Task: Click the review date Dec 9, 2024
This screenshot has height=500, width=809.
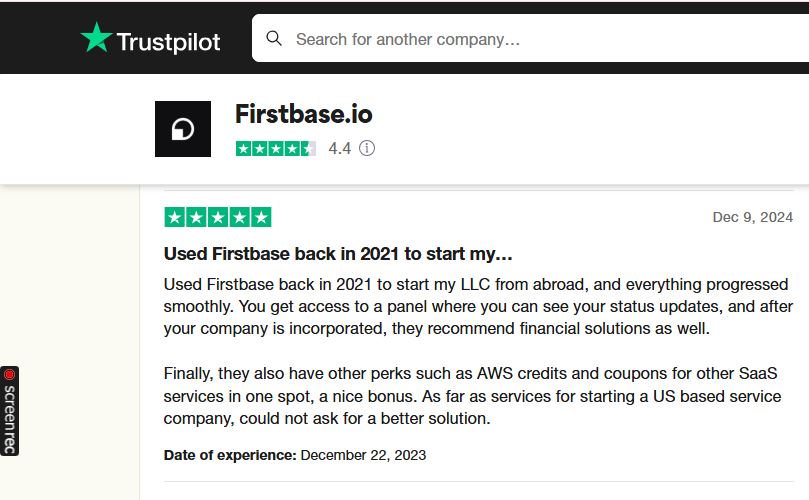Action: (753, 217)
